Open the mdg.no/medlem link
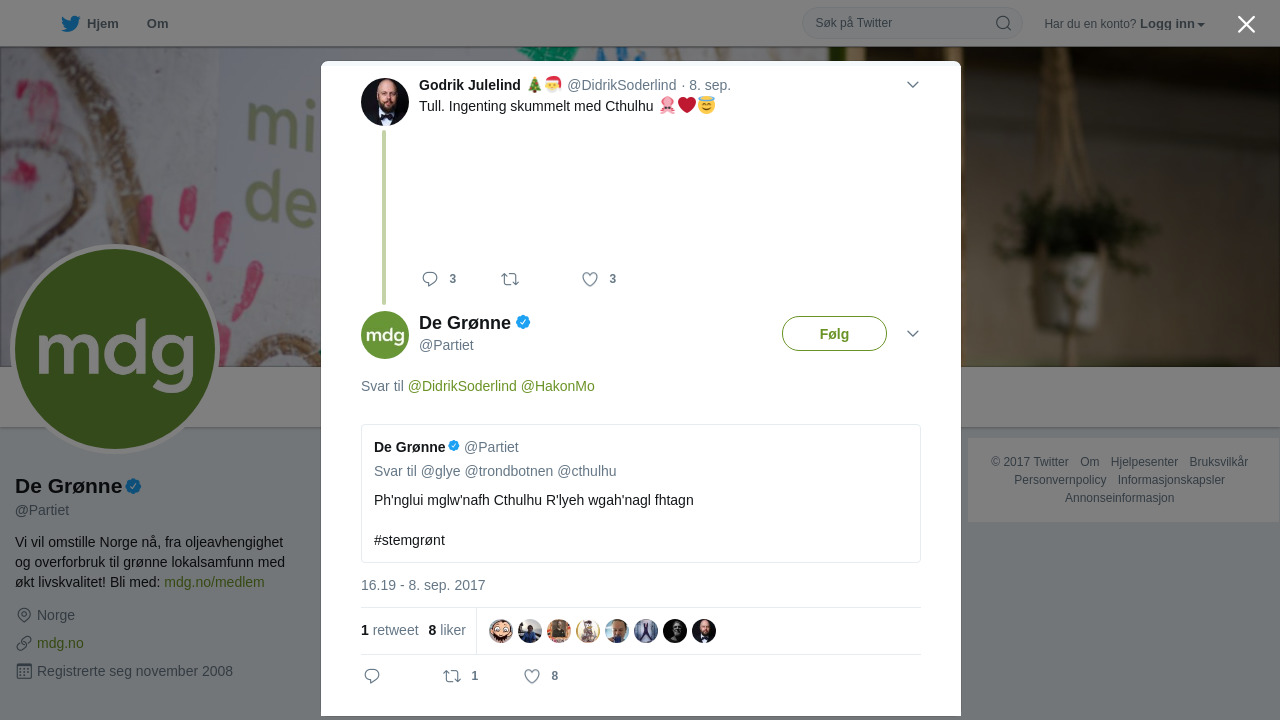The width and height of the screenshot is (1280, 720). 214,582
